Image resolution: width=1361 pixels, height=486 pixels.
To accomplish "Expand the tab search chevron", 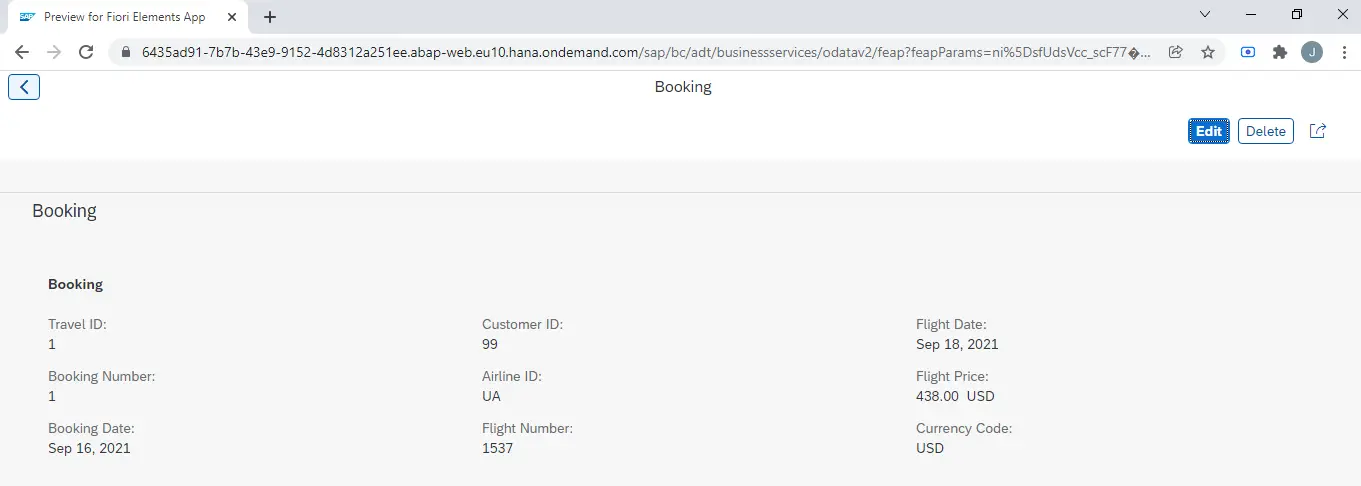I will 1205,15.
